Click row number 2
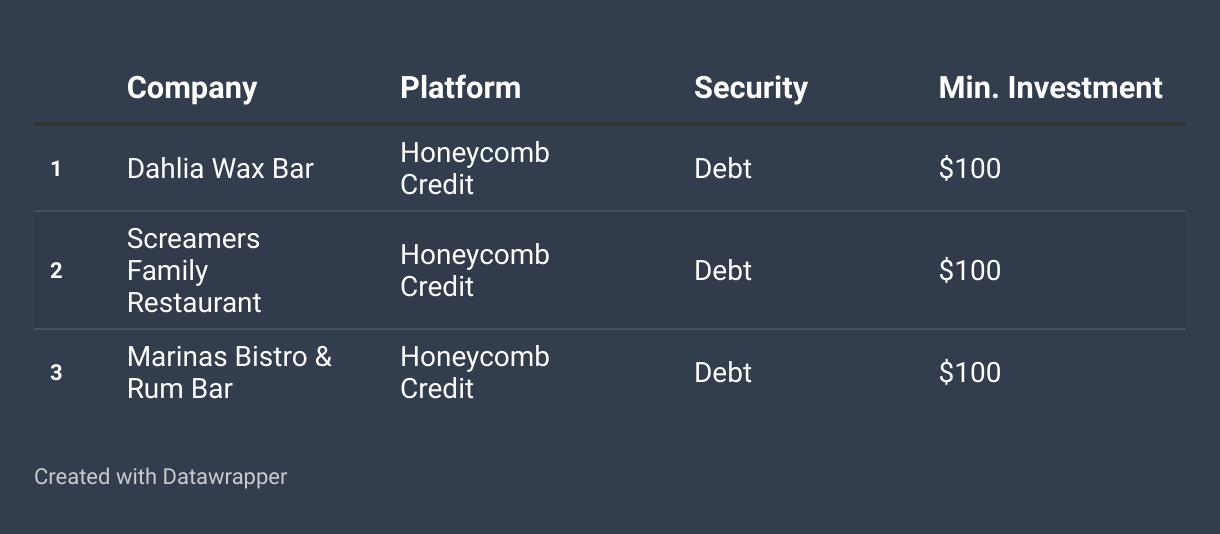1220x534 pixels. tap(56, 271)
